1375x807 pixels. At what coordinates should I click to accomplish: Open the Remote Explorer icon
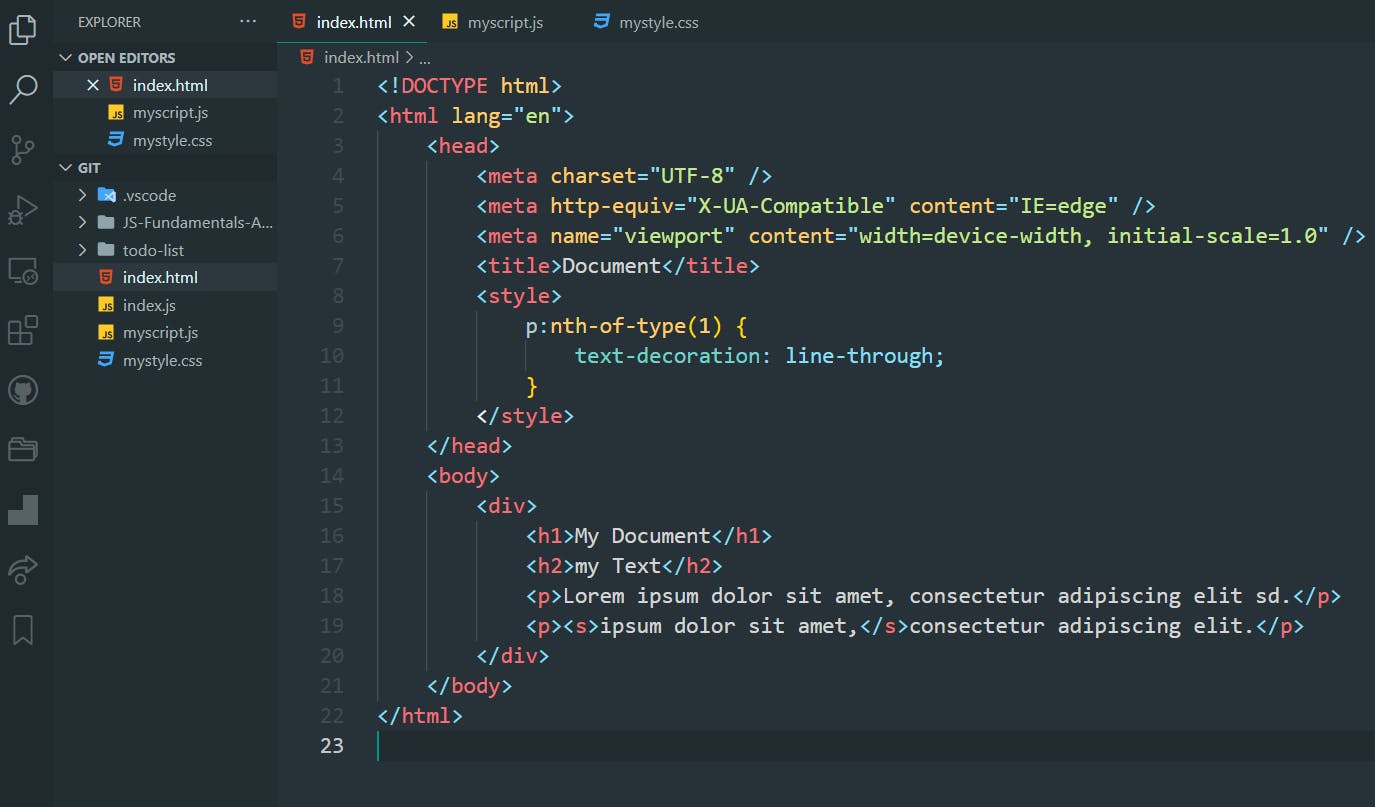coord(23,270)
